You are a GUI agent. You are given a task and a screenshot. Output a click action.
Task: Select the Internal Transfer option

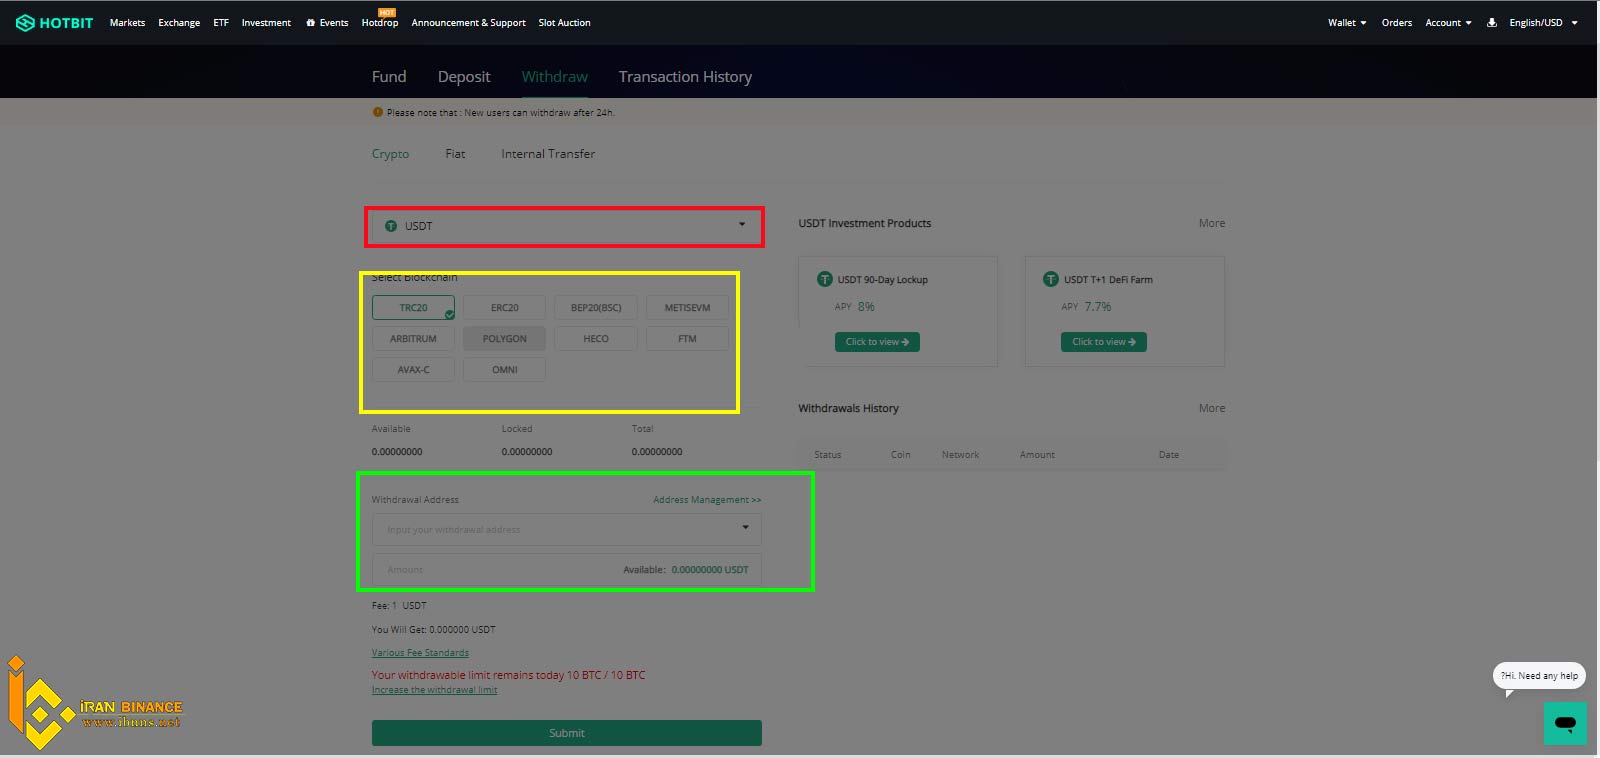point(548,154)
